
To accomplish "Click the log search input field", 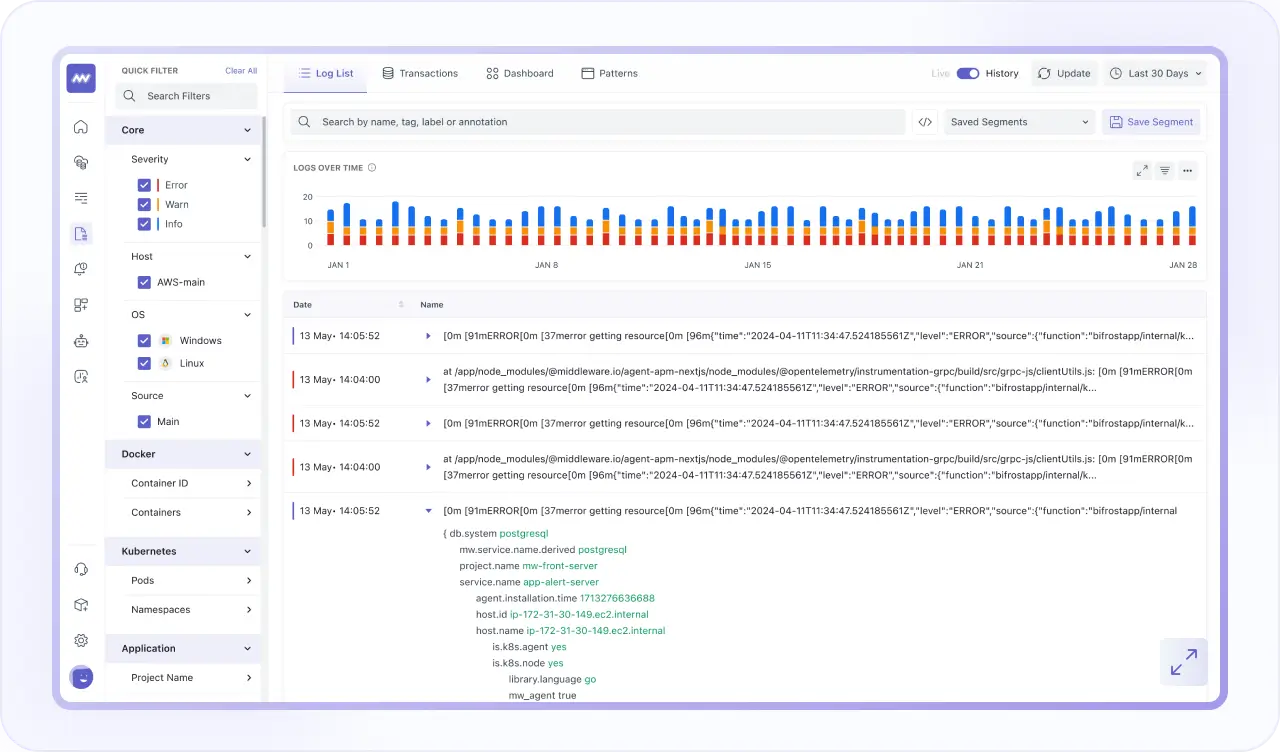I will click(x=600, y=121).
